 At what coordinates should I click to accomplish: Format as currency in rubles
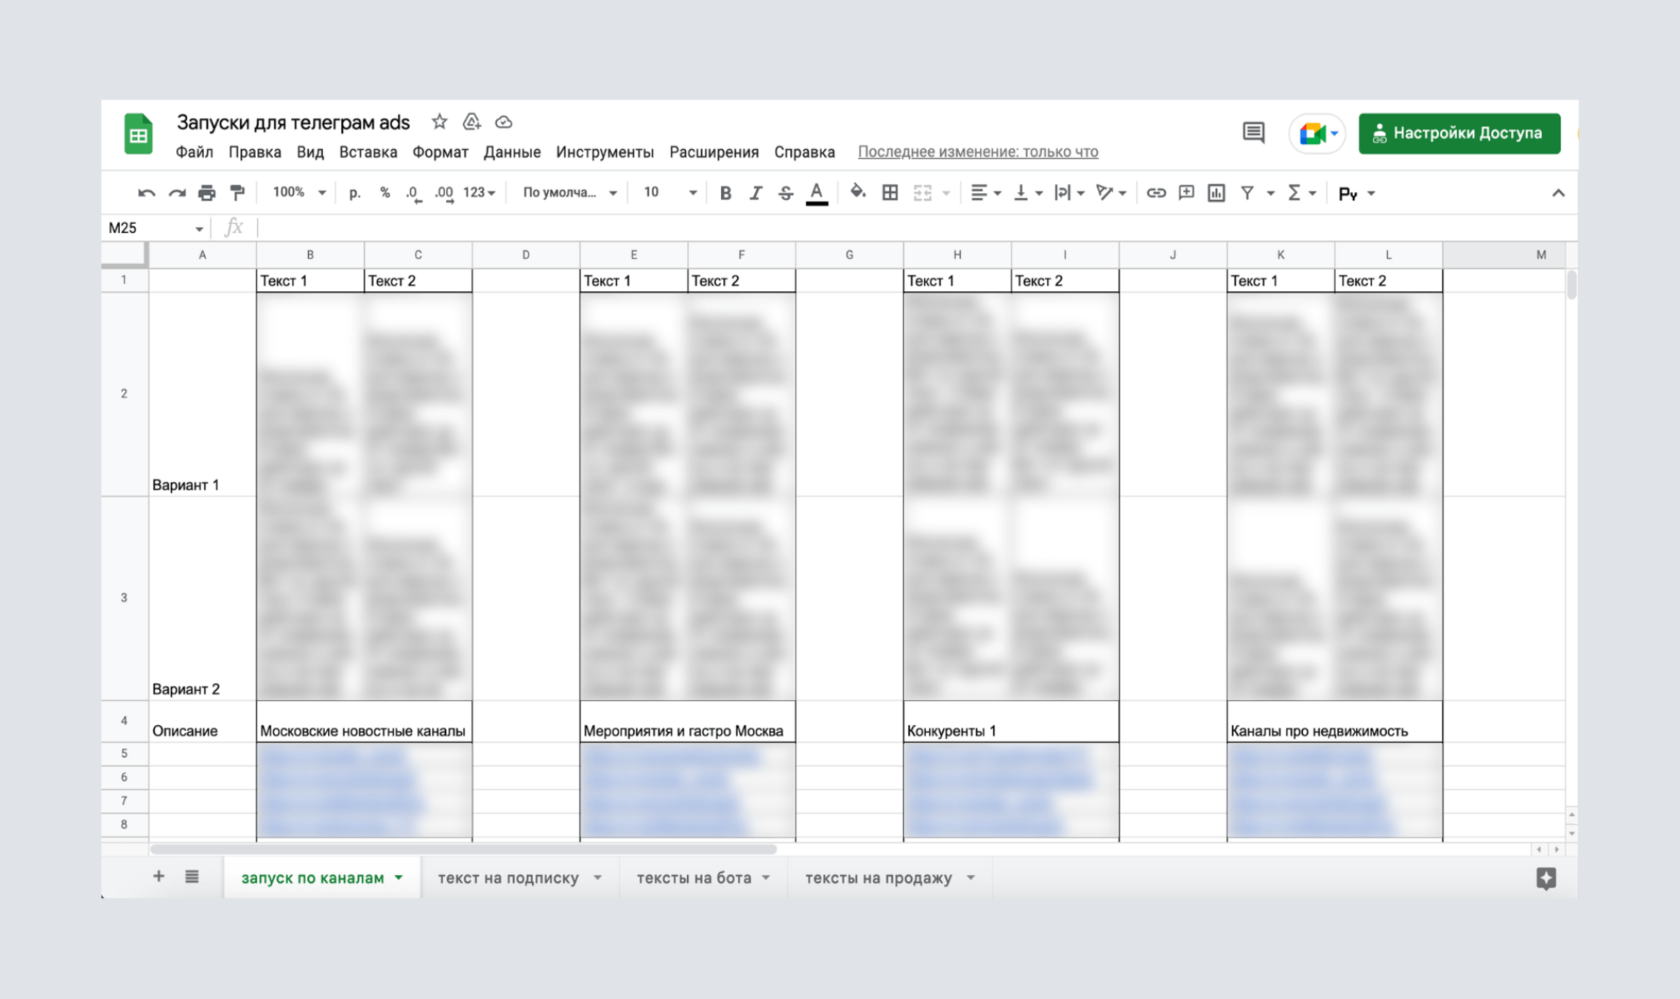point(354,193)
